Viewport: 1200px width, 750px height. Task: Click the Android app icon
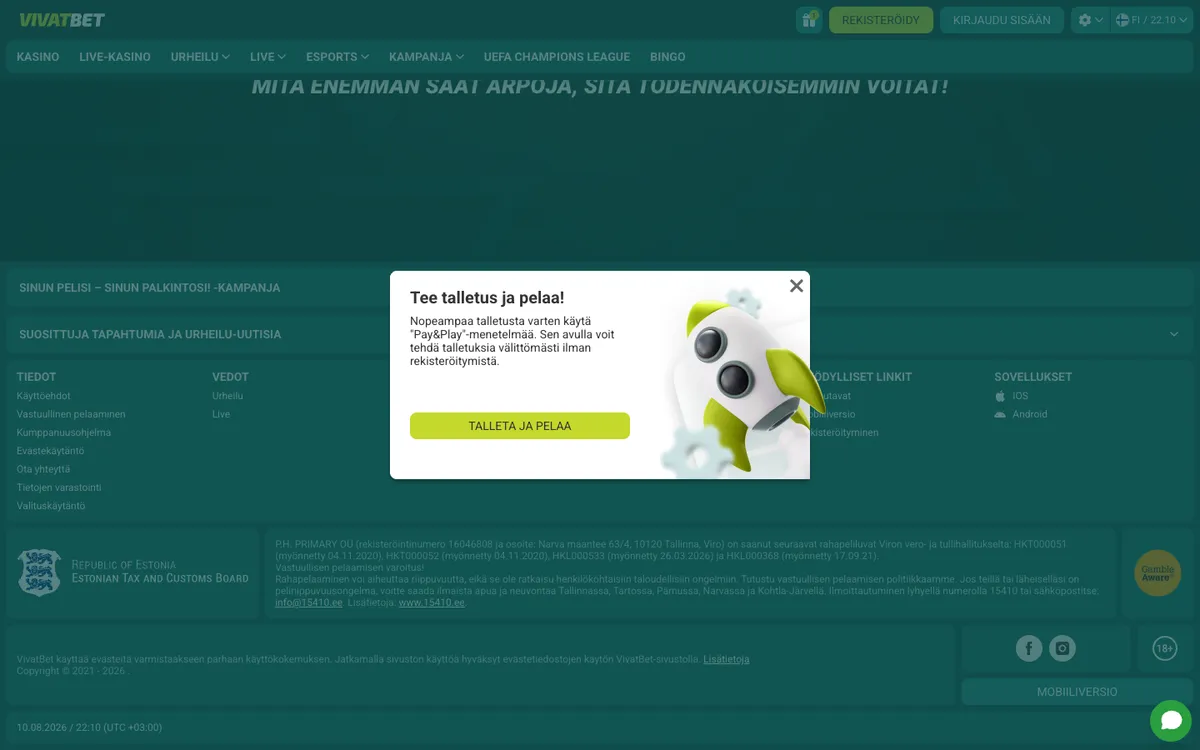point(1000,414)
